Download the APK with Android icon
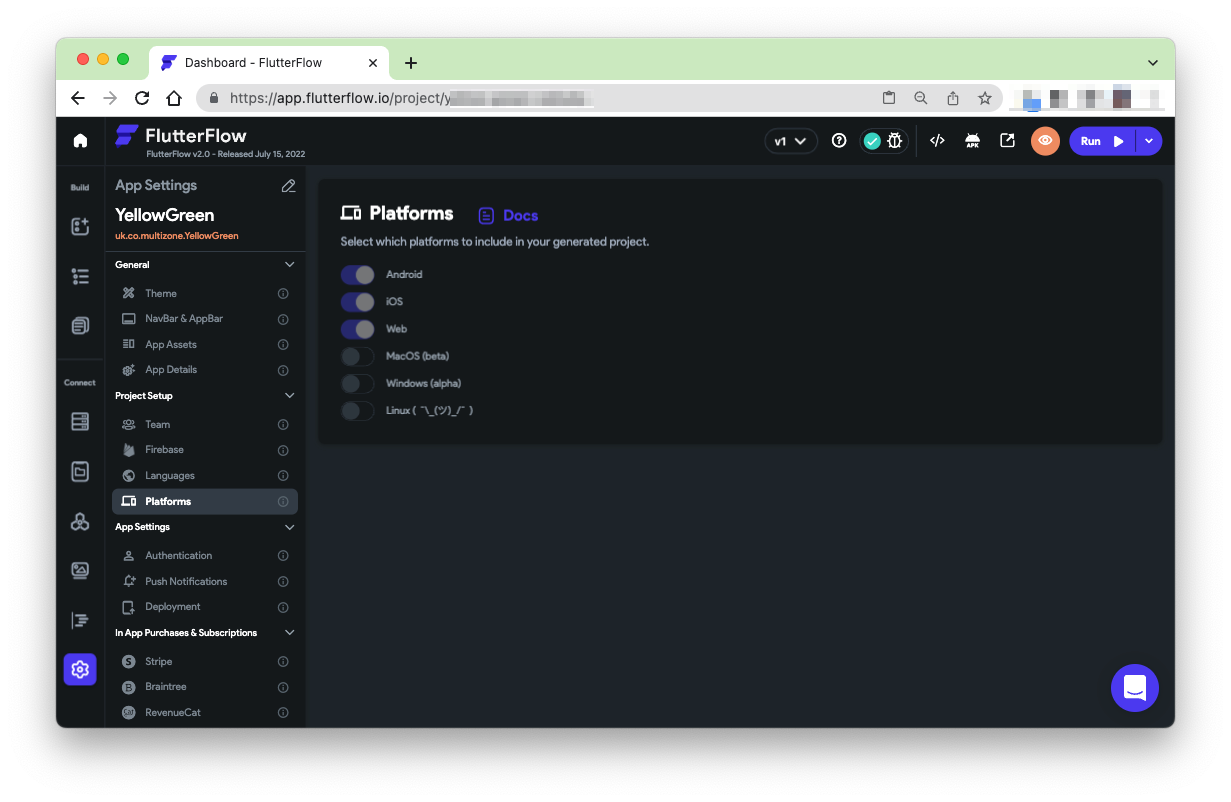This screenshot has height=802, width=1231. coord(972,141)
